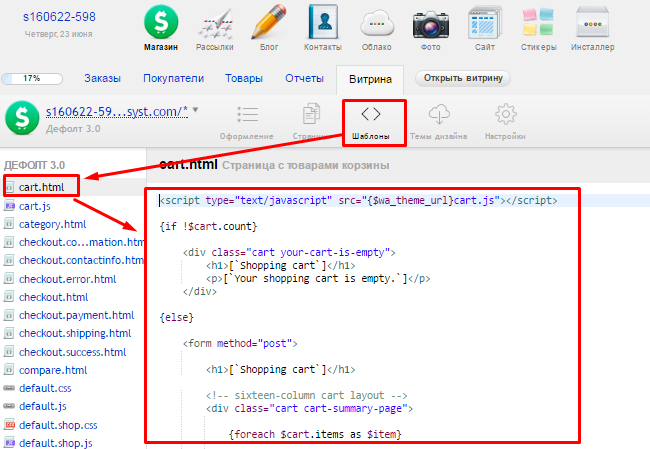
Task: Open the Контакты app icon
Action: click(x=323, y=22)
